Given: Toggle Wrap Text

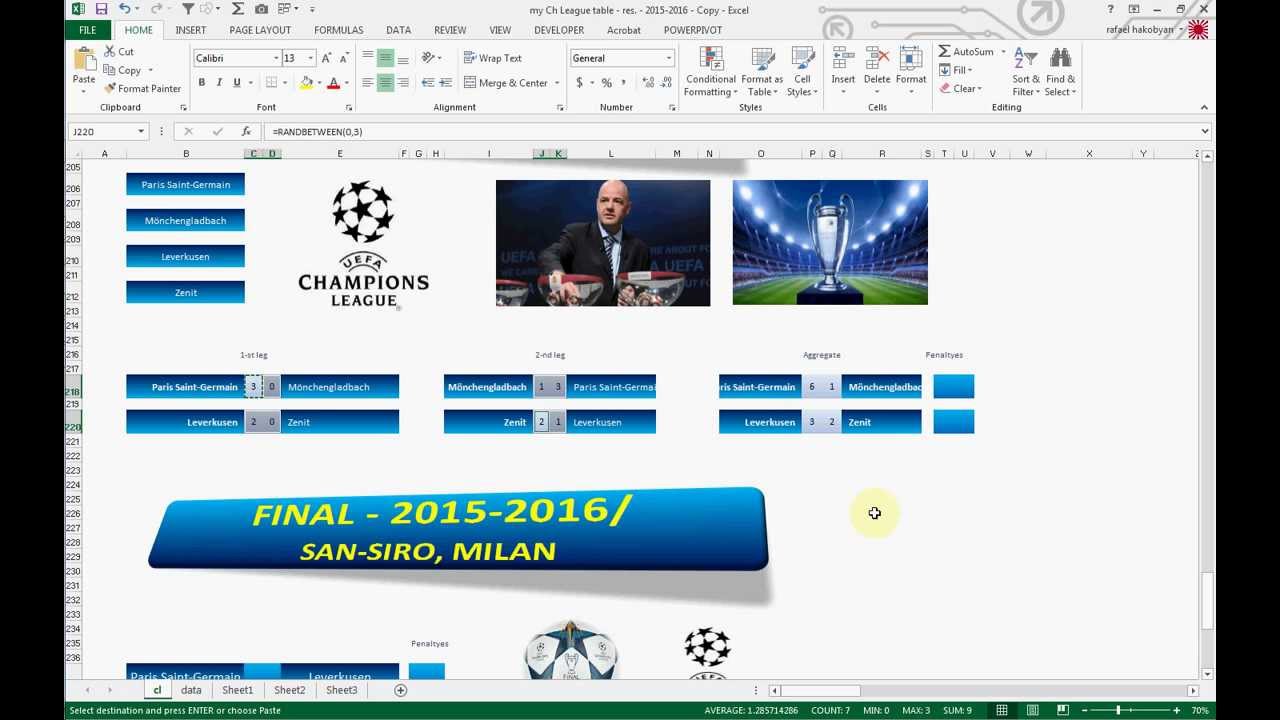Looking at the screenshot, I should tap(493, 58).
